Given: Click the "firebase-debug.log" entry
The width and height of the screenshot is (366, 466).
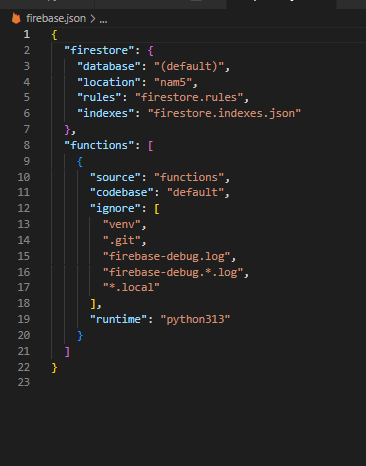Looking at the screenshot, I should coord(166,256).
